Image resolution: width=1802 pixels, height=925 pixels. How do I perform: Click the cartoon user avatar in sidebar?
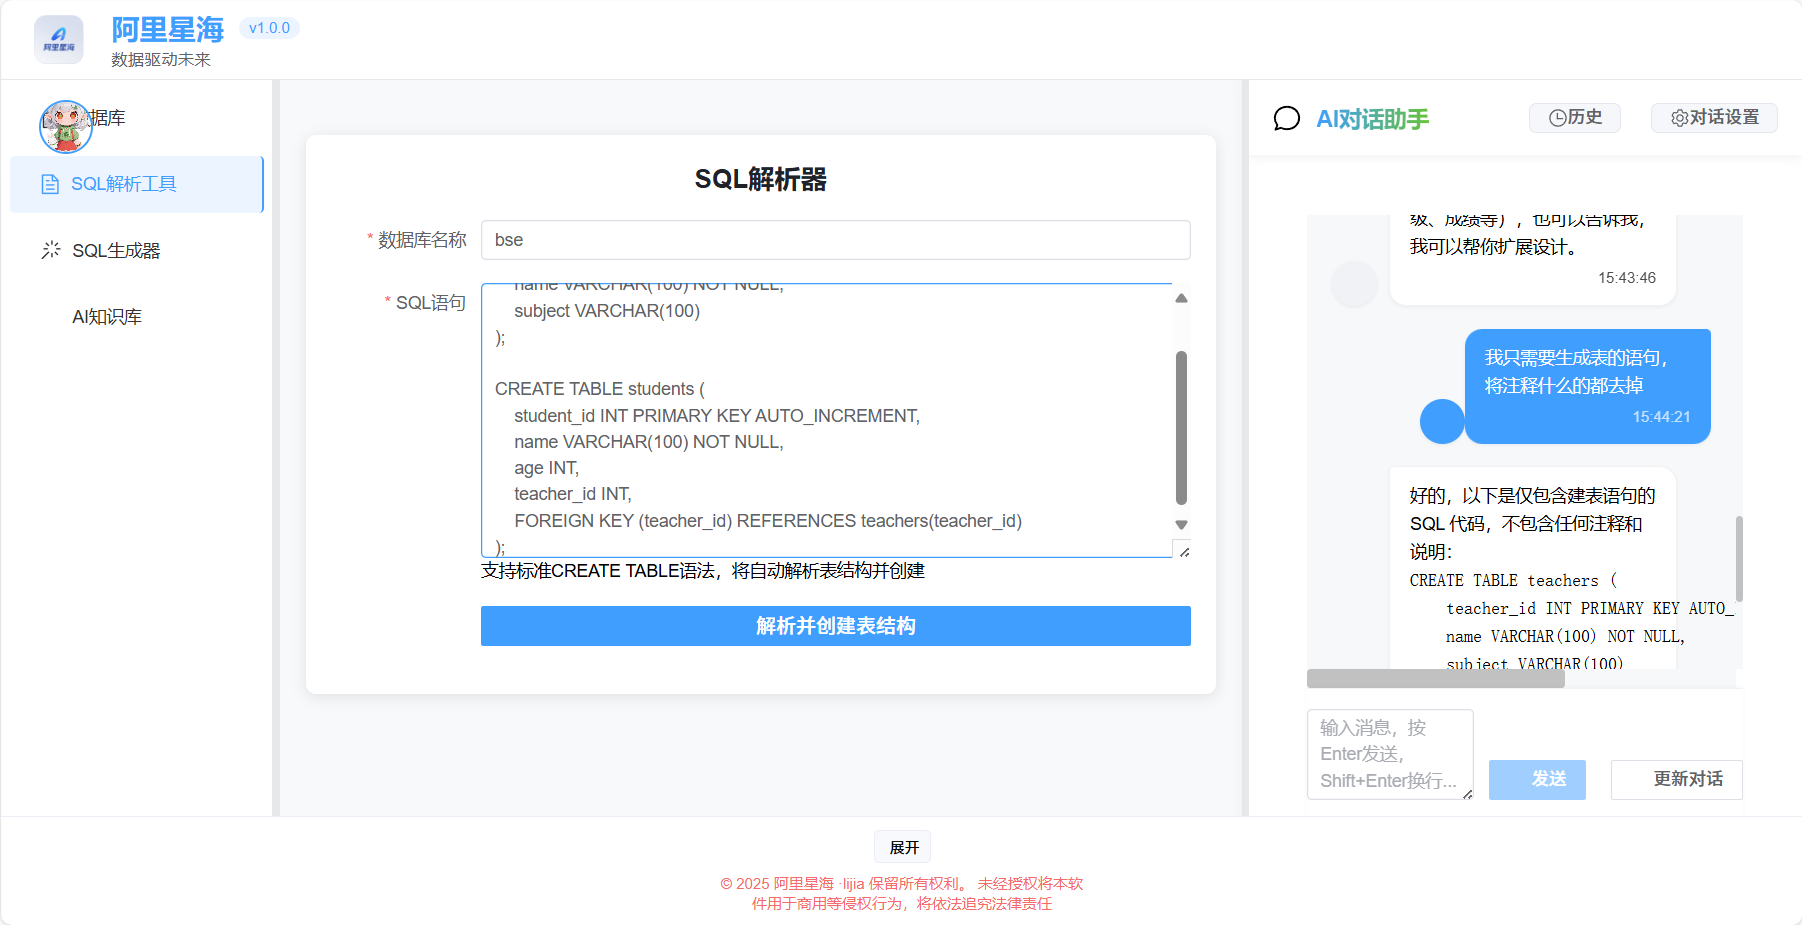click(x=66, y=127)
